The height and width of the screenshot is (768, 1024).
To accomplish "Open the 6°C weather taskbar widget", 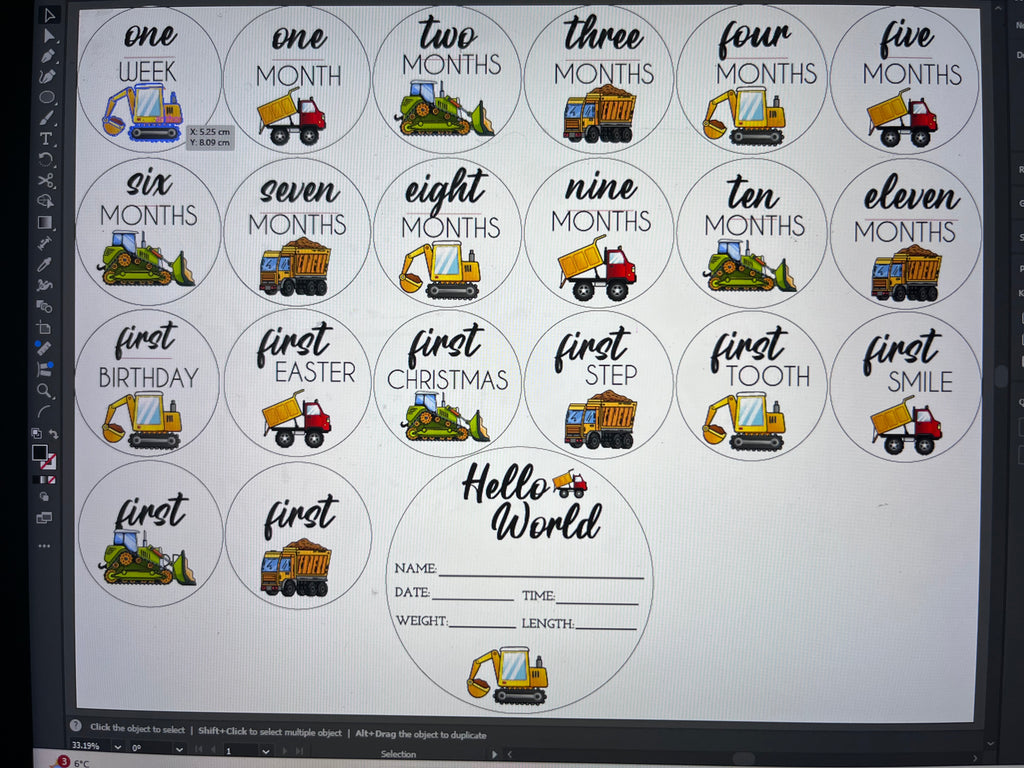I will [73, 762].
